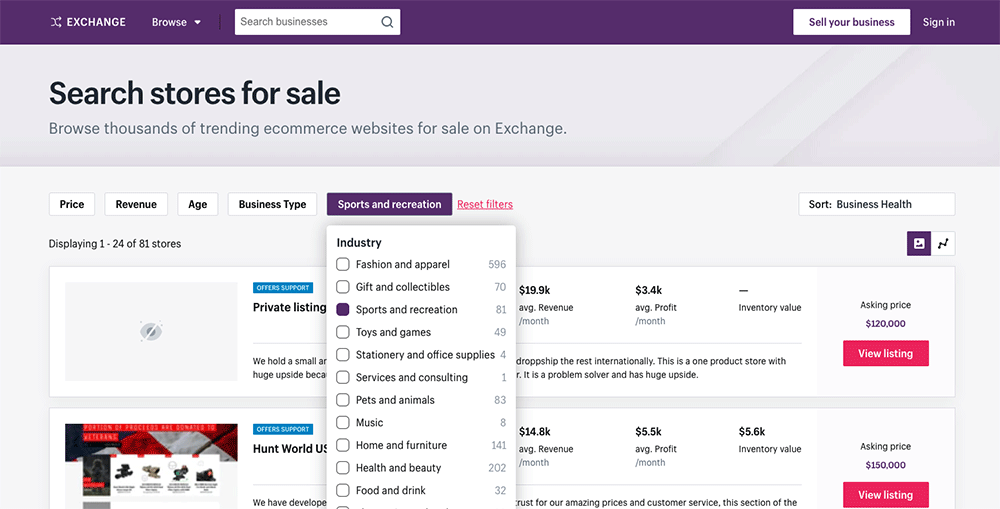The height and width of the screenshot is (509, 1000).
Task: Switch to chart view icon
Action: 943,243
